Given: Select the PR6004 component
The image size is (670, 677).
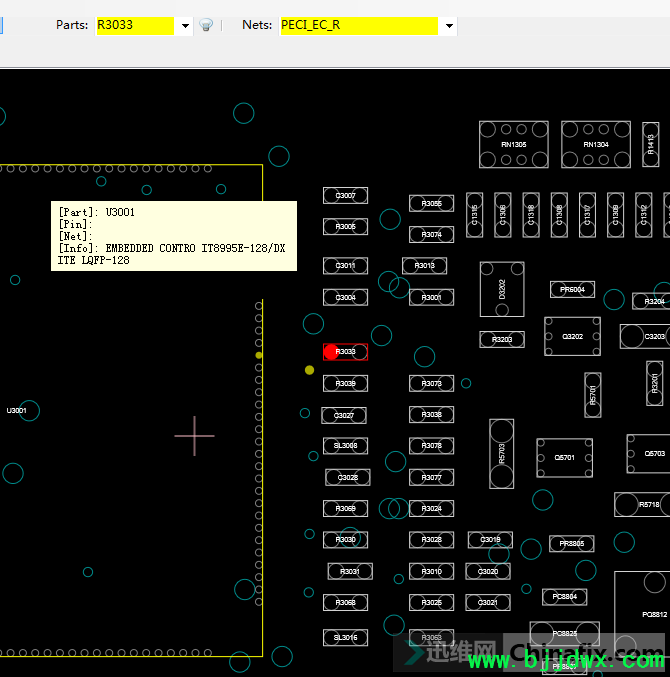Looking at the screenshot, I should pos(572,289).
